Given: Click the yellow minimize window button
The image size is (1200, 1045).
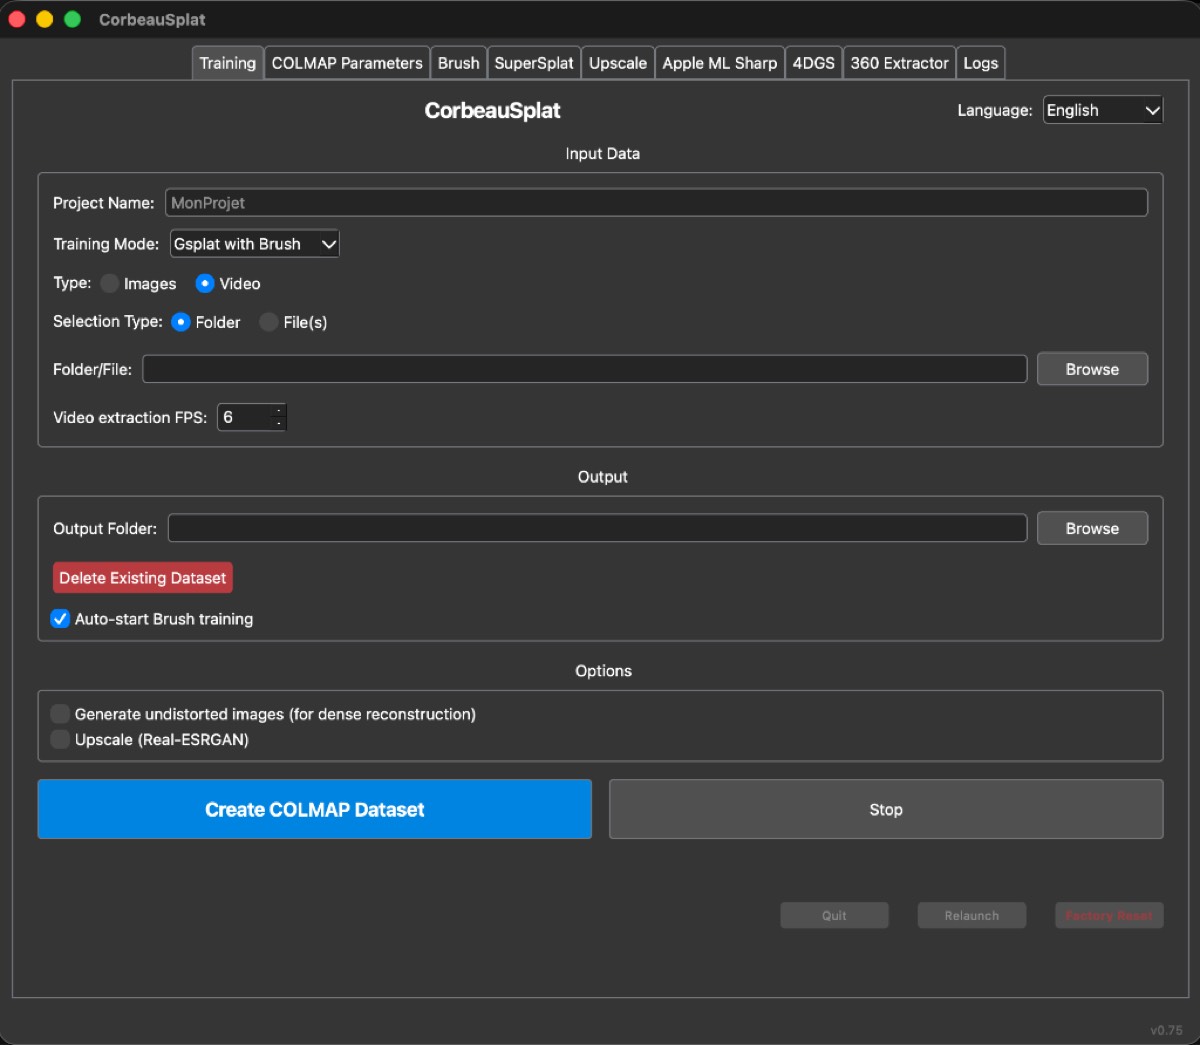Looking at the screenshot, I should pos(44,19).
